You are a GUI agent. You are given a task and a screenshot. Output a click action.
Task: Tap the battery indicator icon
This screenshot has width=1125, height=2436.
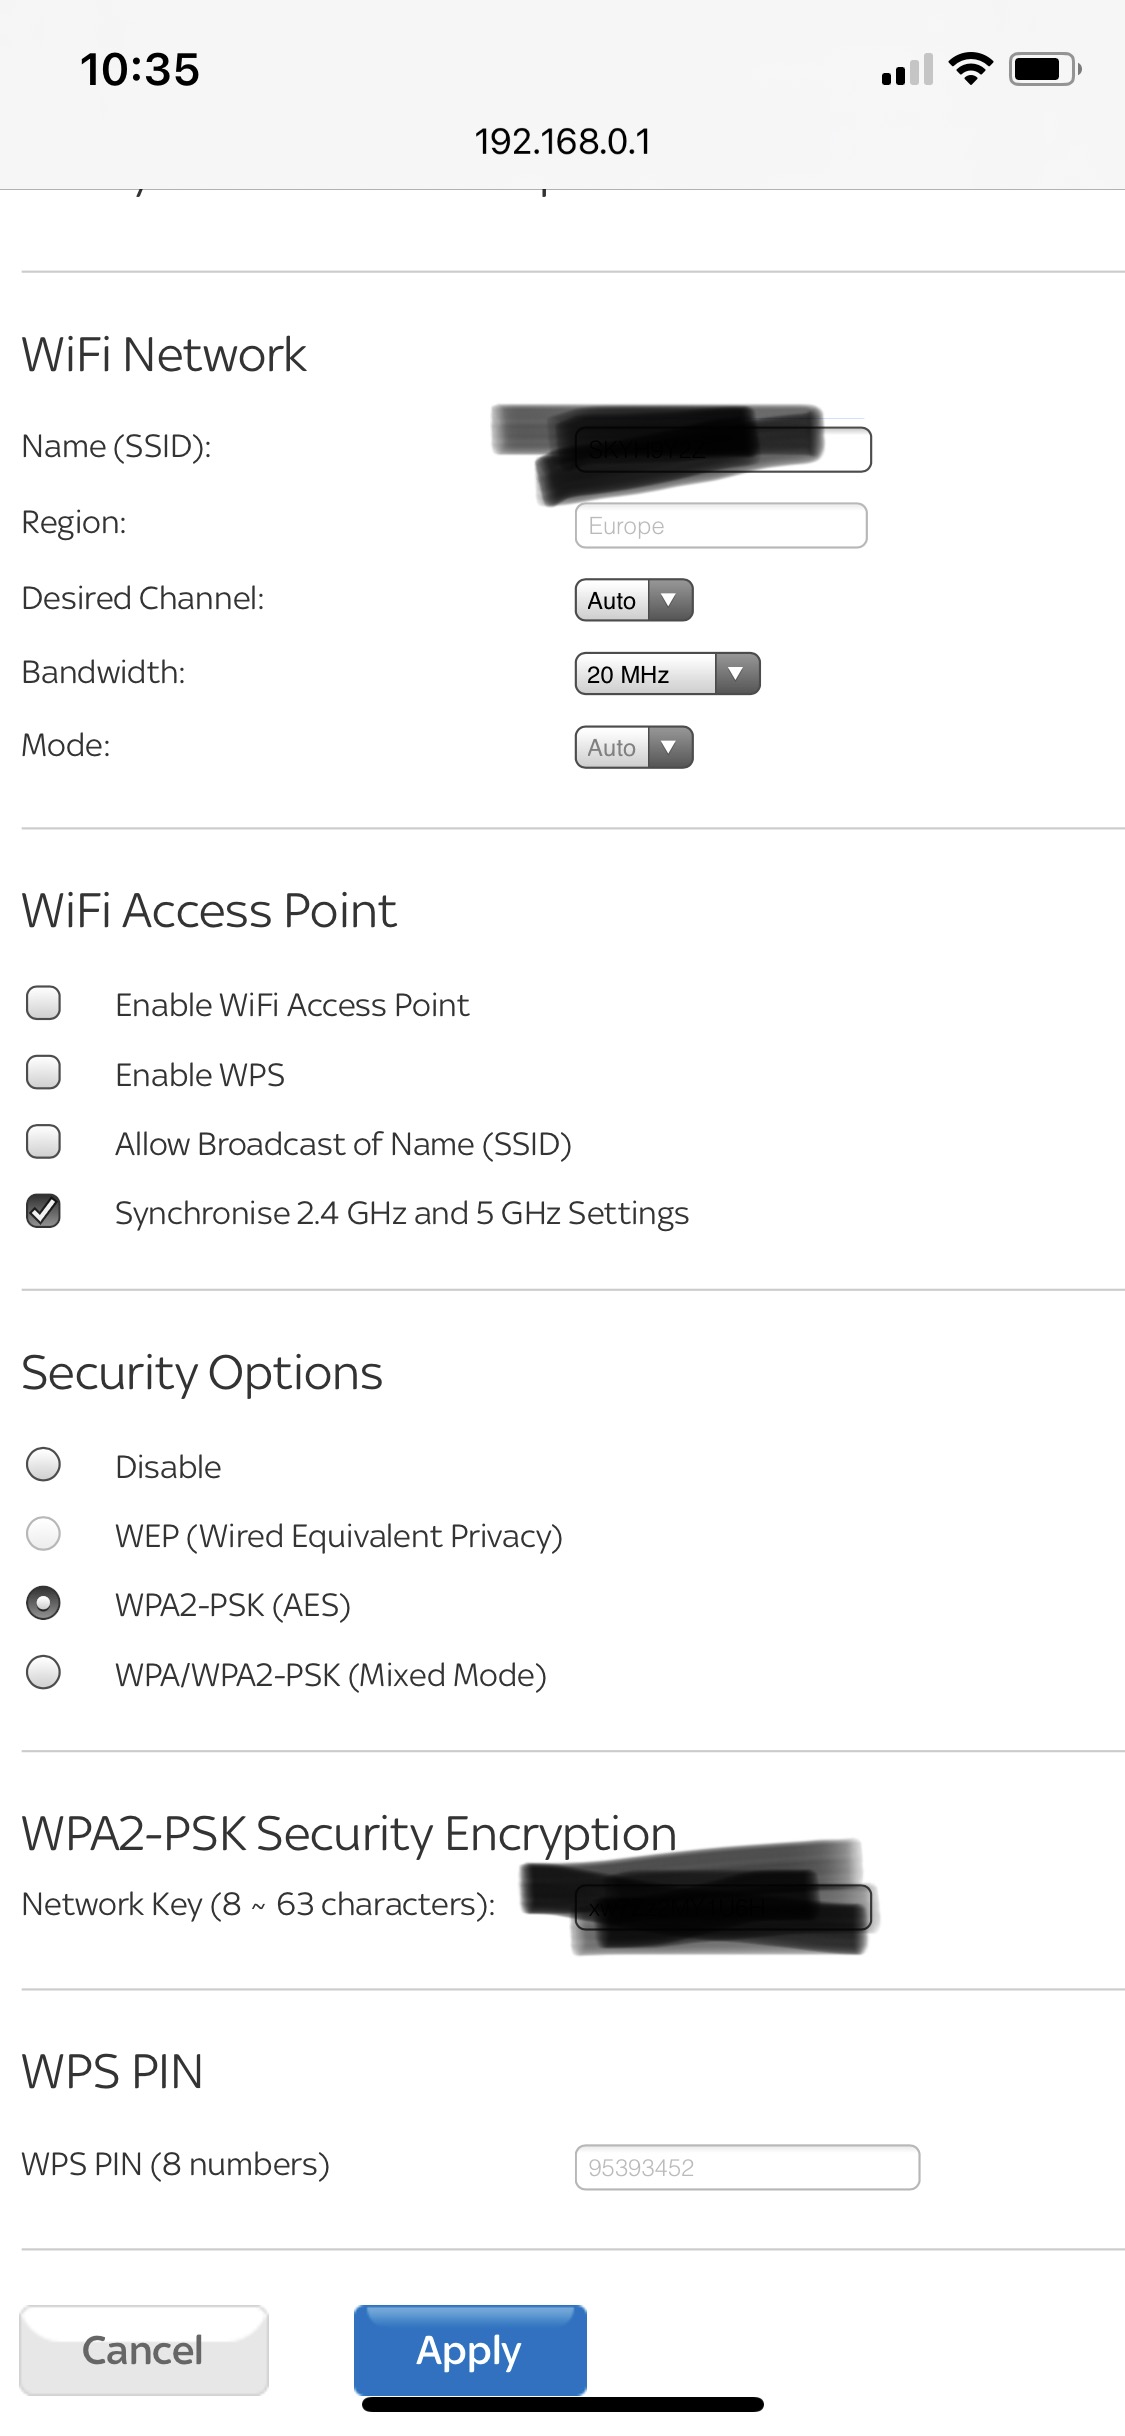(x=1041, y=67)
